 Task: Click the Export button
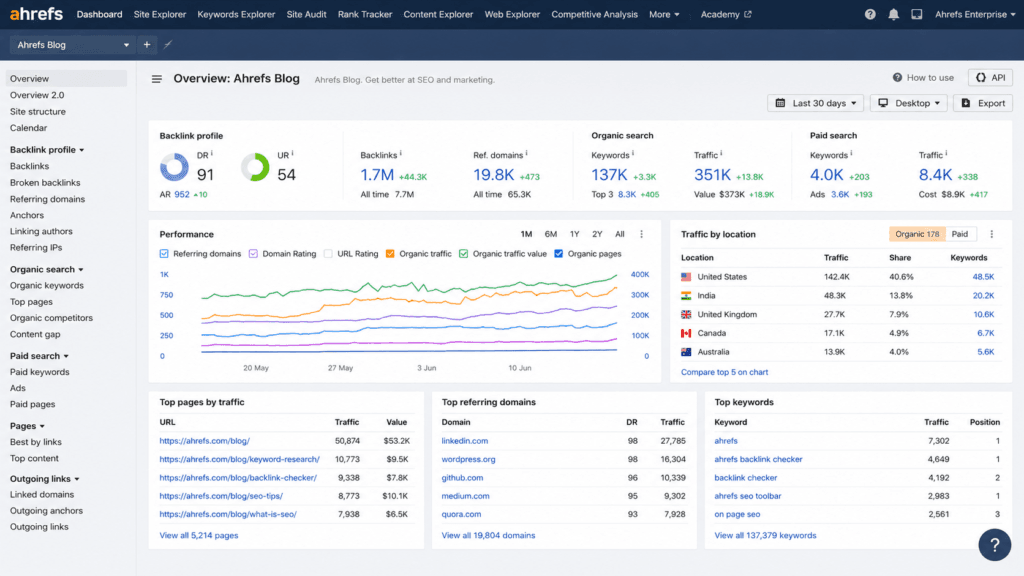click(983, 103)
